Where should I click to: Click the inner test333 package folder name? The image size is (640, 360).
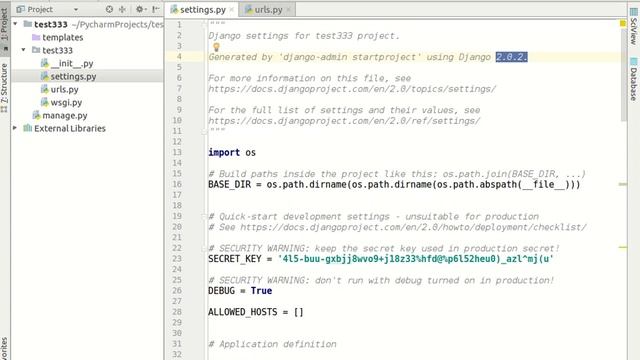click(58, 50)
